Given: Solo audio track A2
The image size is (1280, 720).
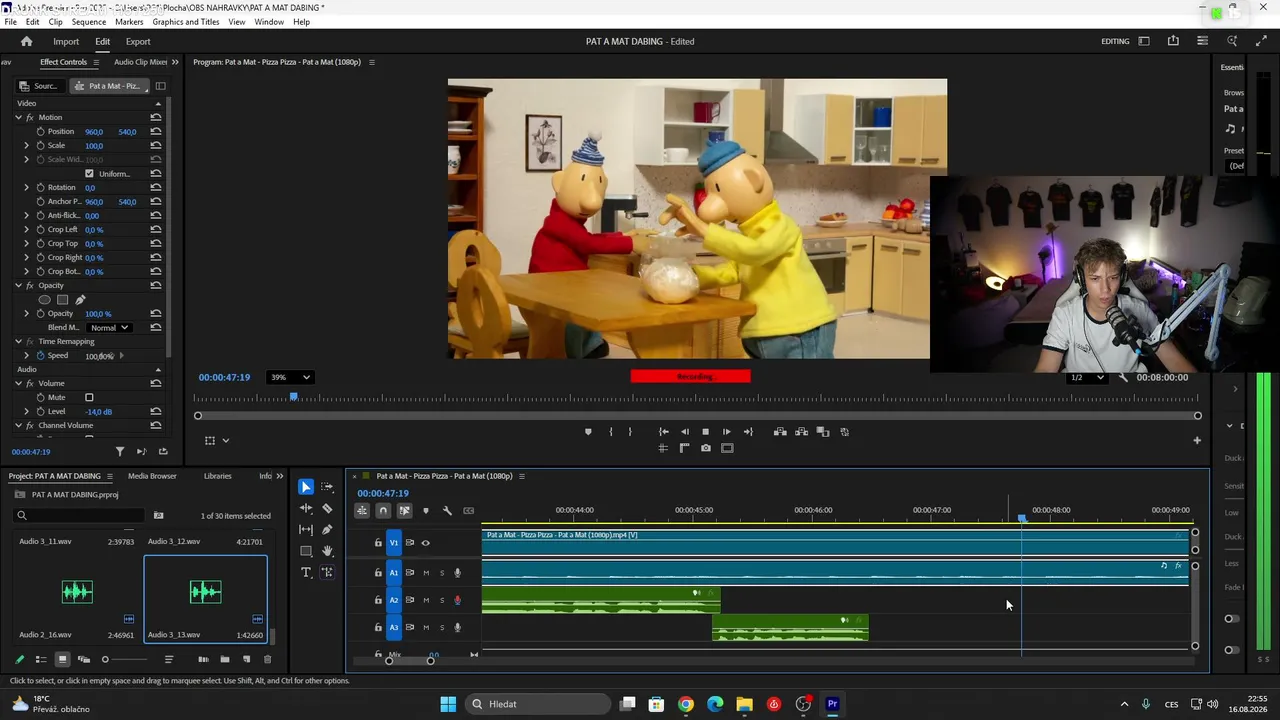Looking at the screenshot, I should click(x=442, y=600).
